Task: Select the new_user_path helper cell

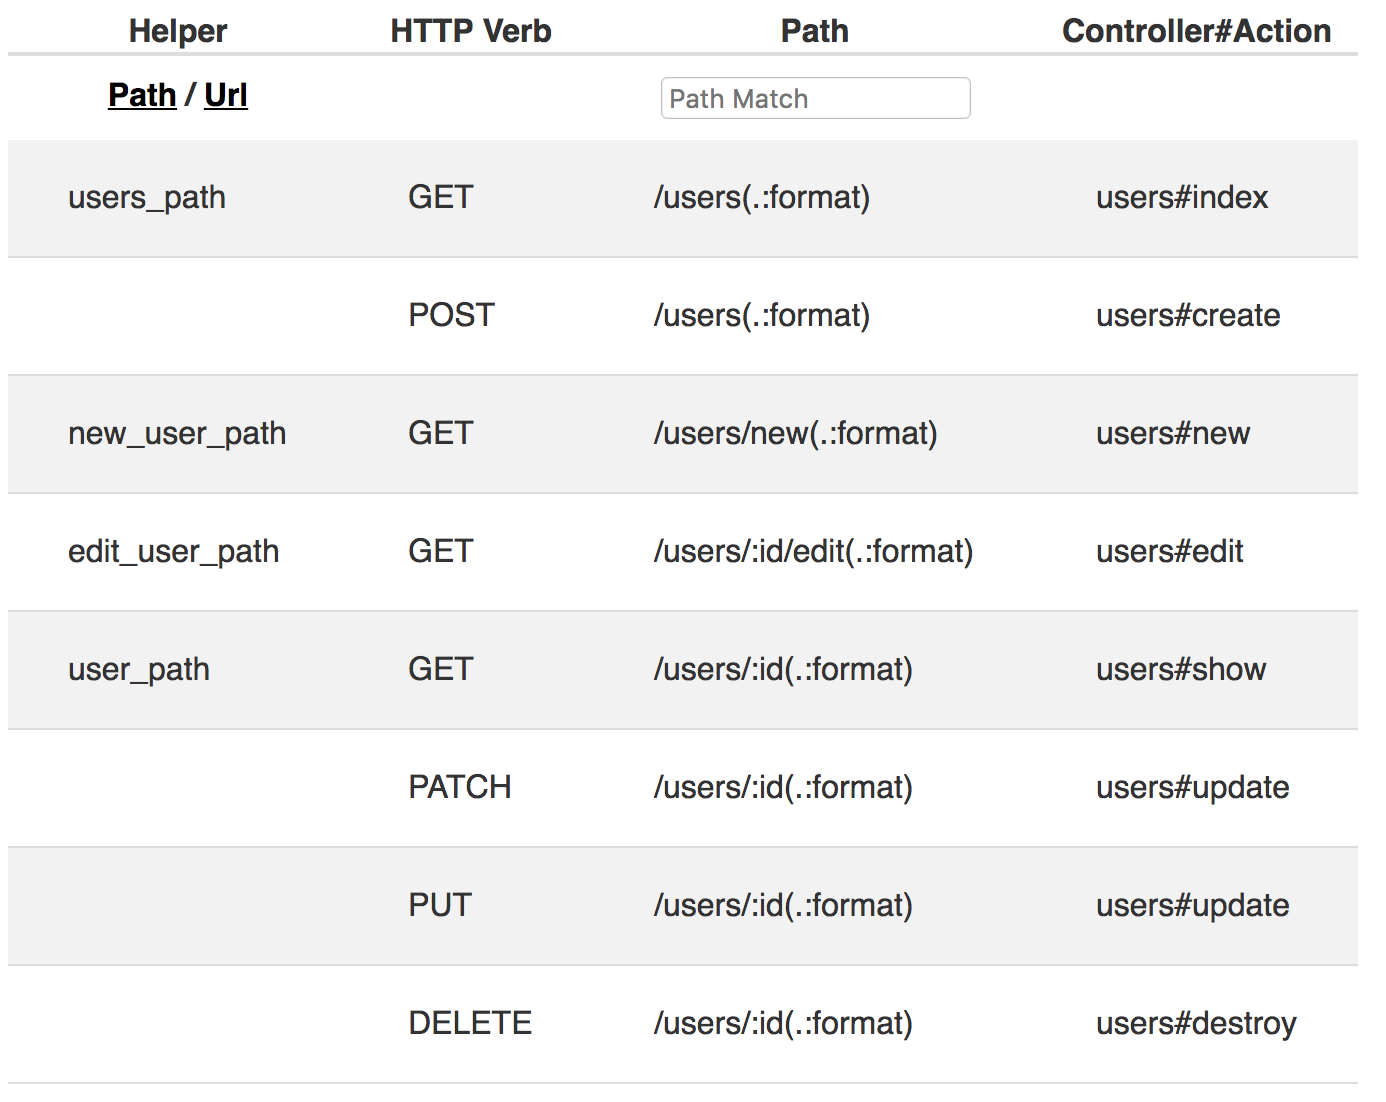Action: tap(177, 434)
